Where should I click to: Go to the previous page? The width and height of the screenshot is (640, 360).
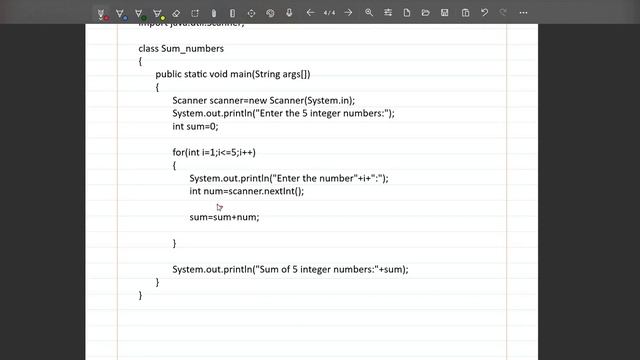311,13
